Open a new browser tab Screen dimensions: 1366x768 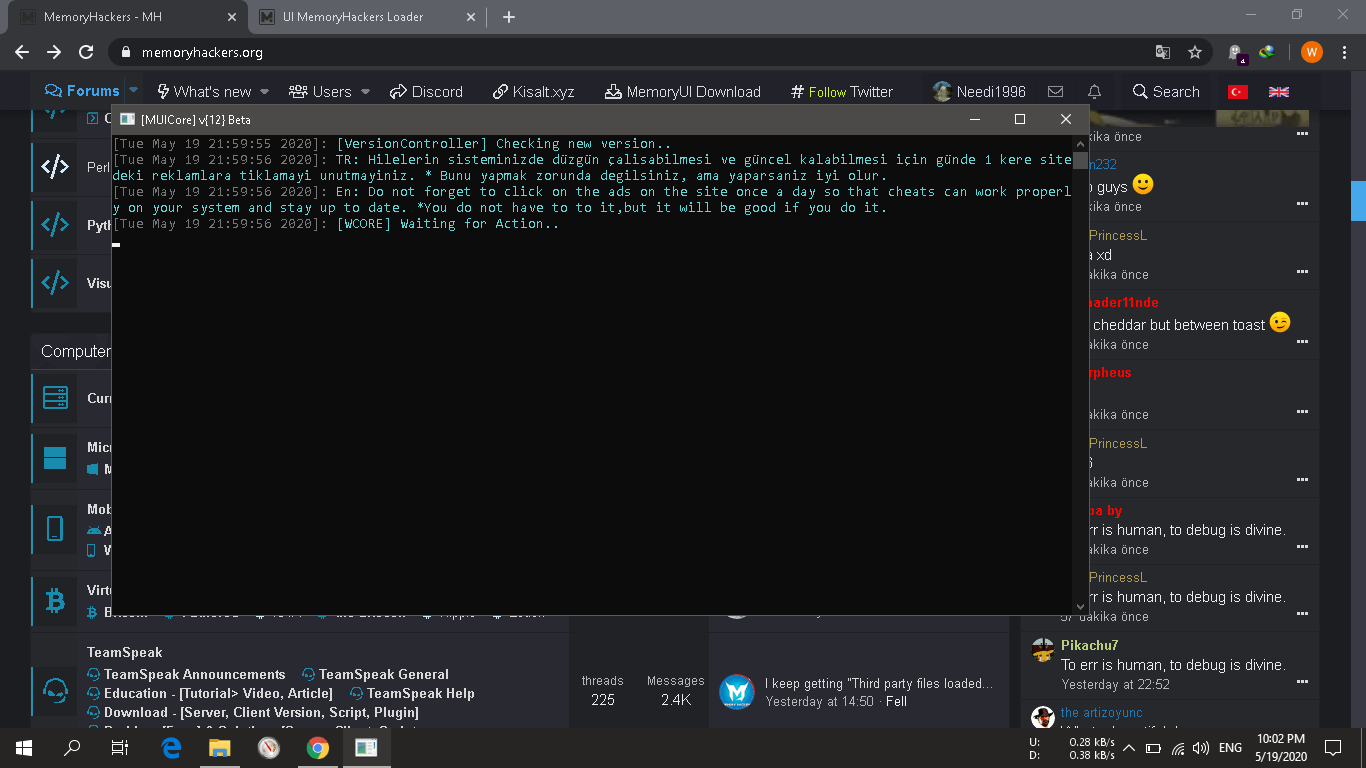(x=509, y=17)
